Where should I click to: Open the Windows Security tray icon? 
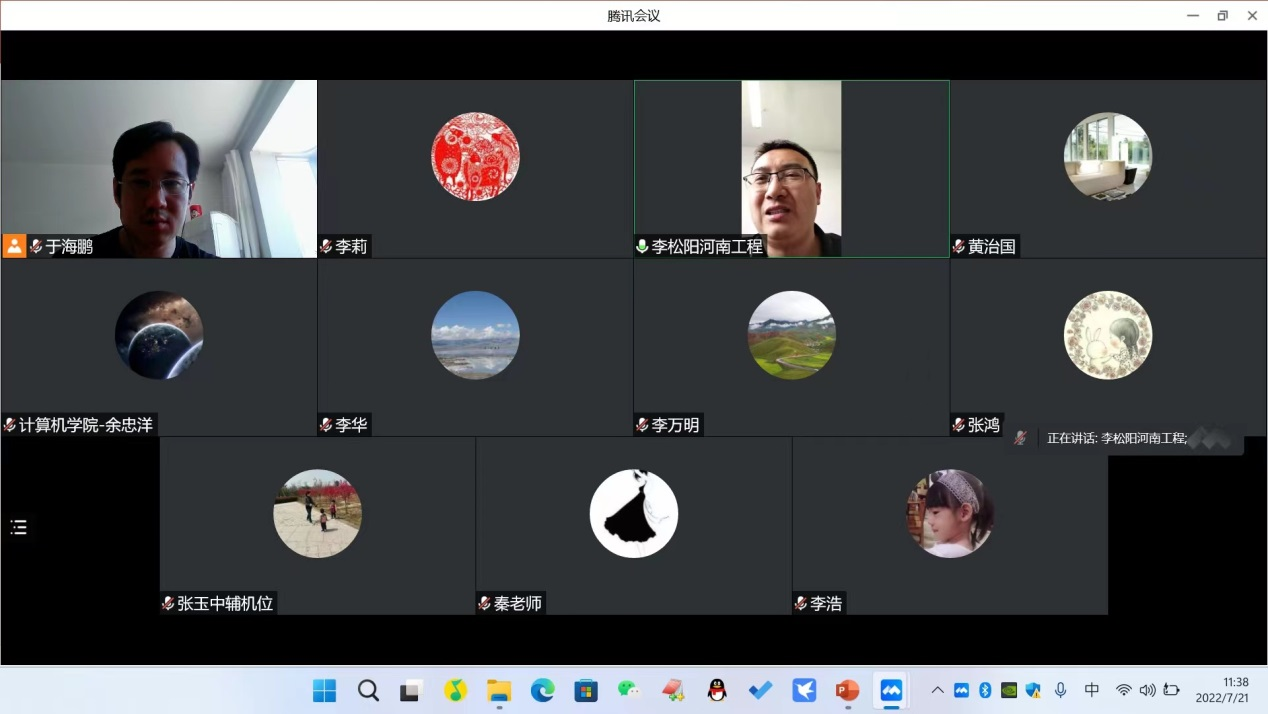1033,690
